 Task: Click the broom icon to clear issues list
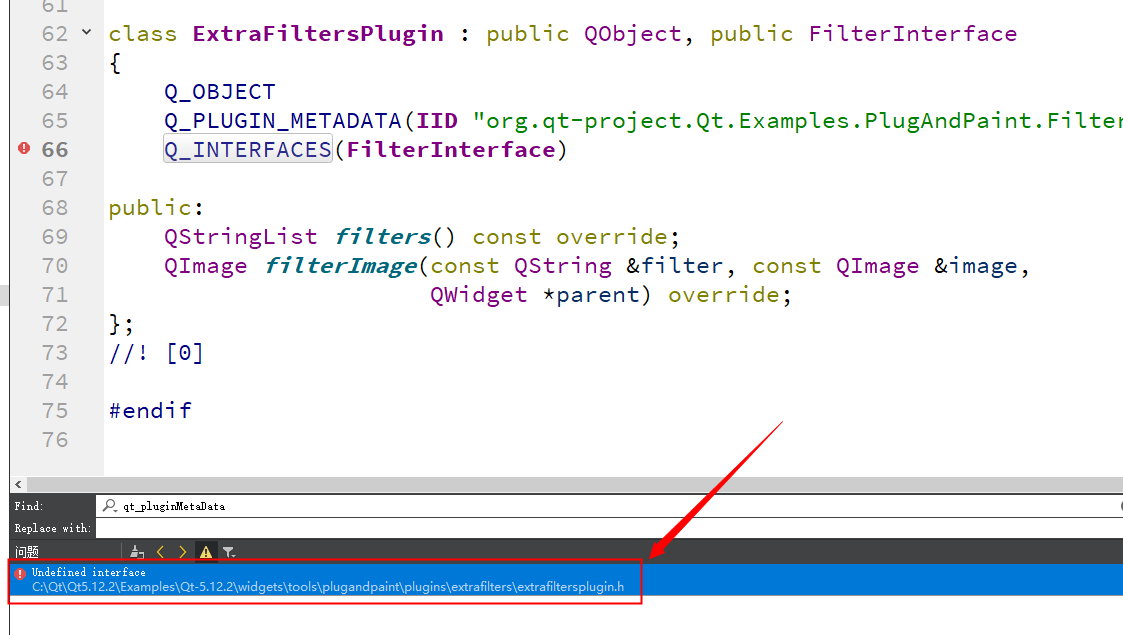[136, 551]
